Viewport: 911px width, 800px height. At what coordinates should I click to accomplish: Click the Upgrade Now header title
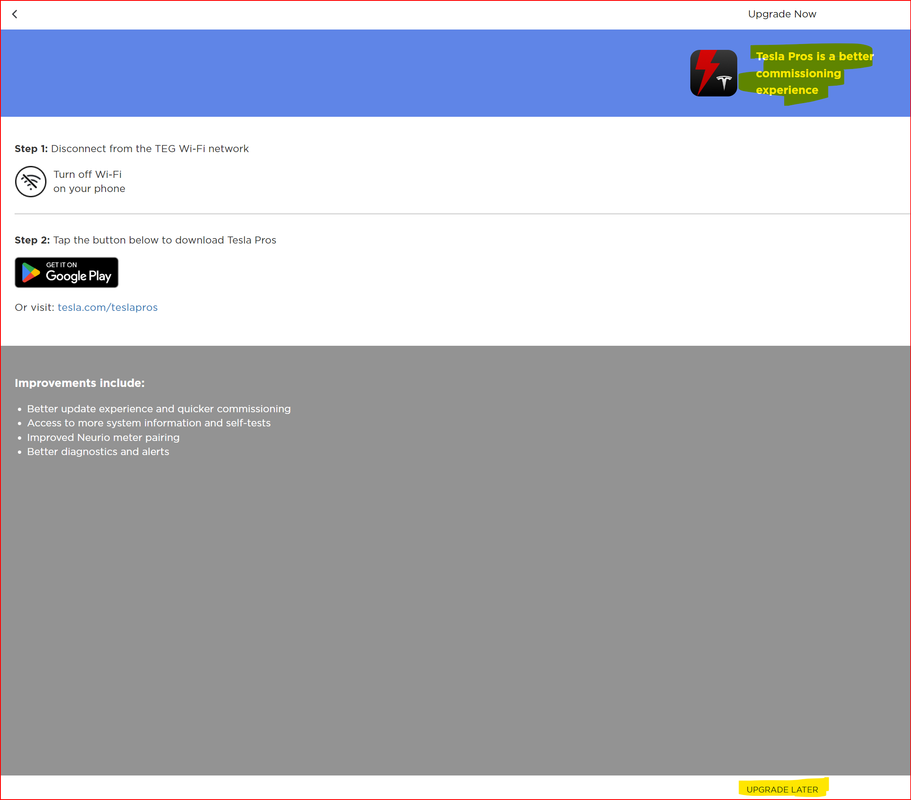point(782,14)
